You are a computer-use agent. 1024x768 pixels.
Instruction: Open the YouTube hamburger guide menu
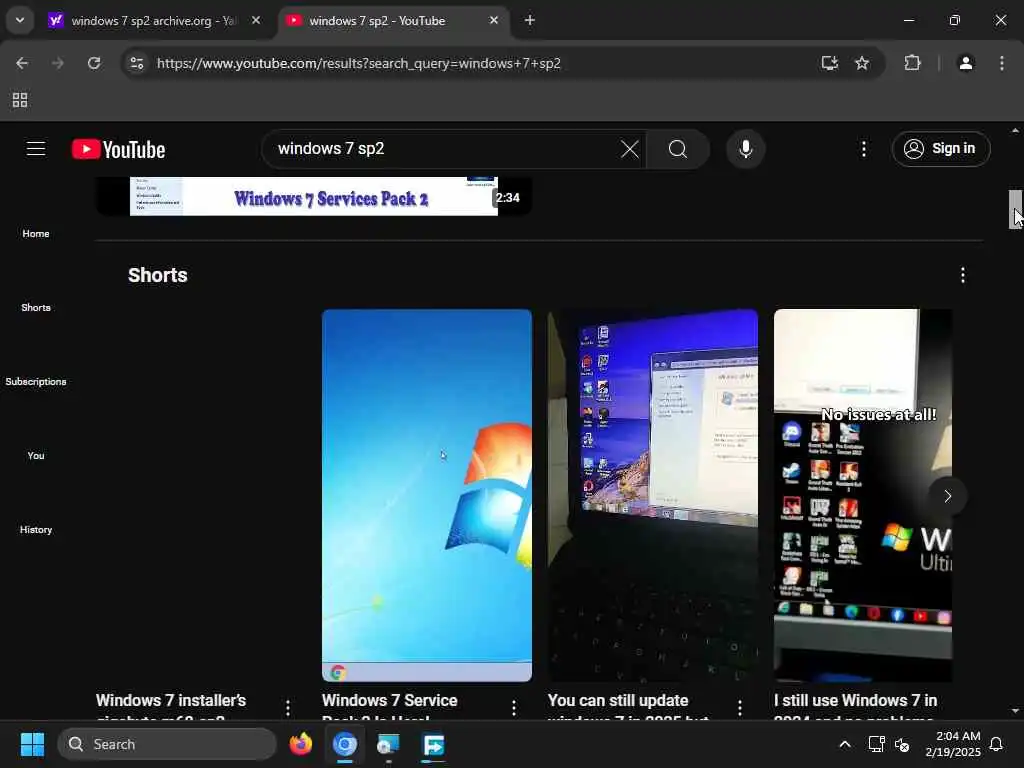(x=36, y=149)
